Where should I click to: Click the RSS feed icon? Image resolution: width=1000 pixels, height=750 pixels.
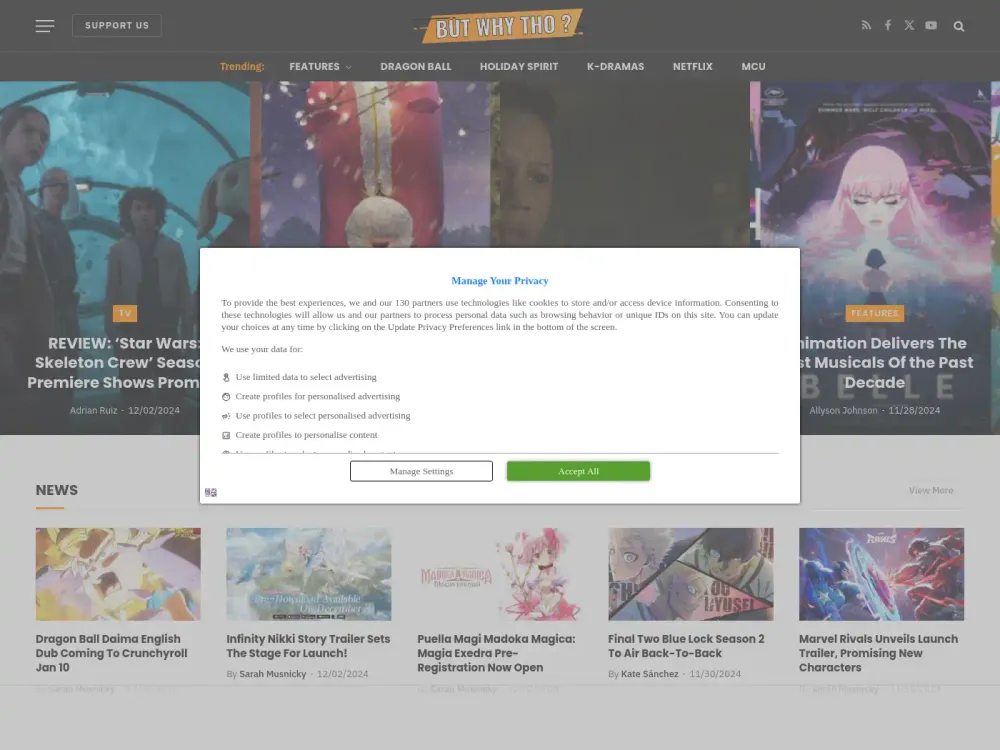[866, 26]
